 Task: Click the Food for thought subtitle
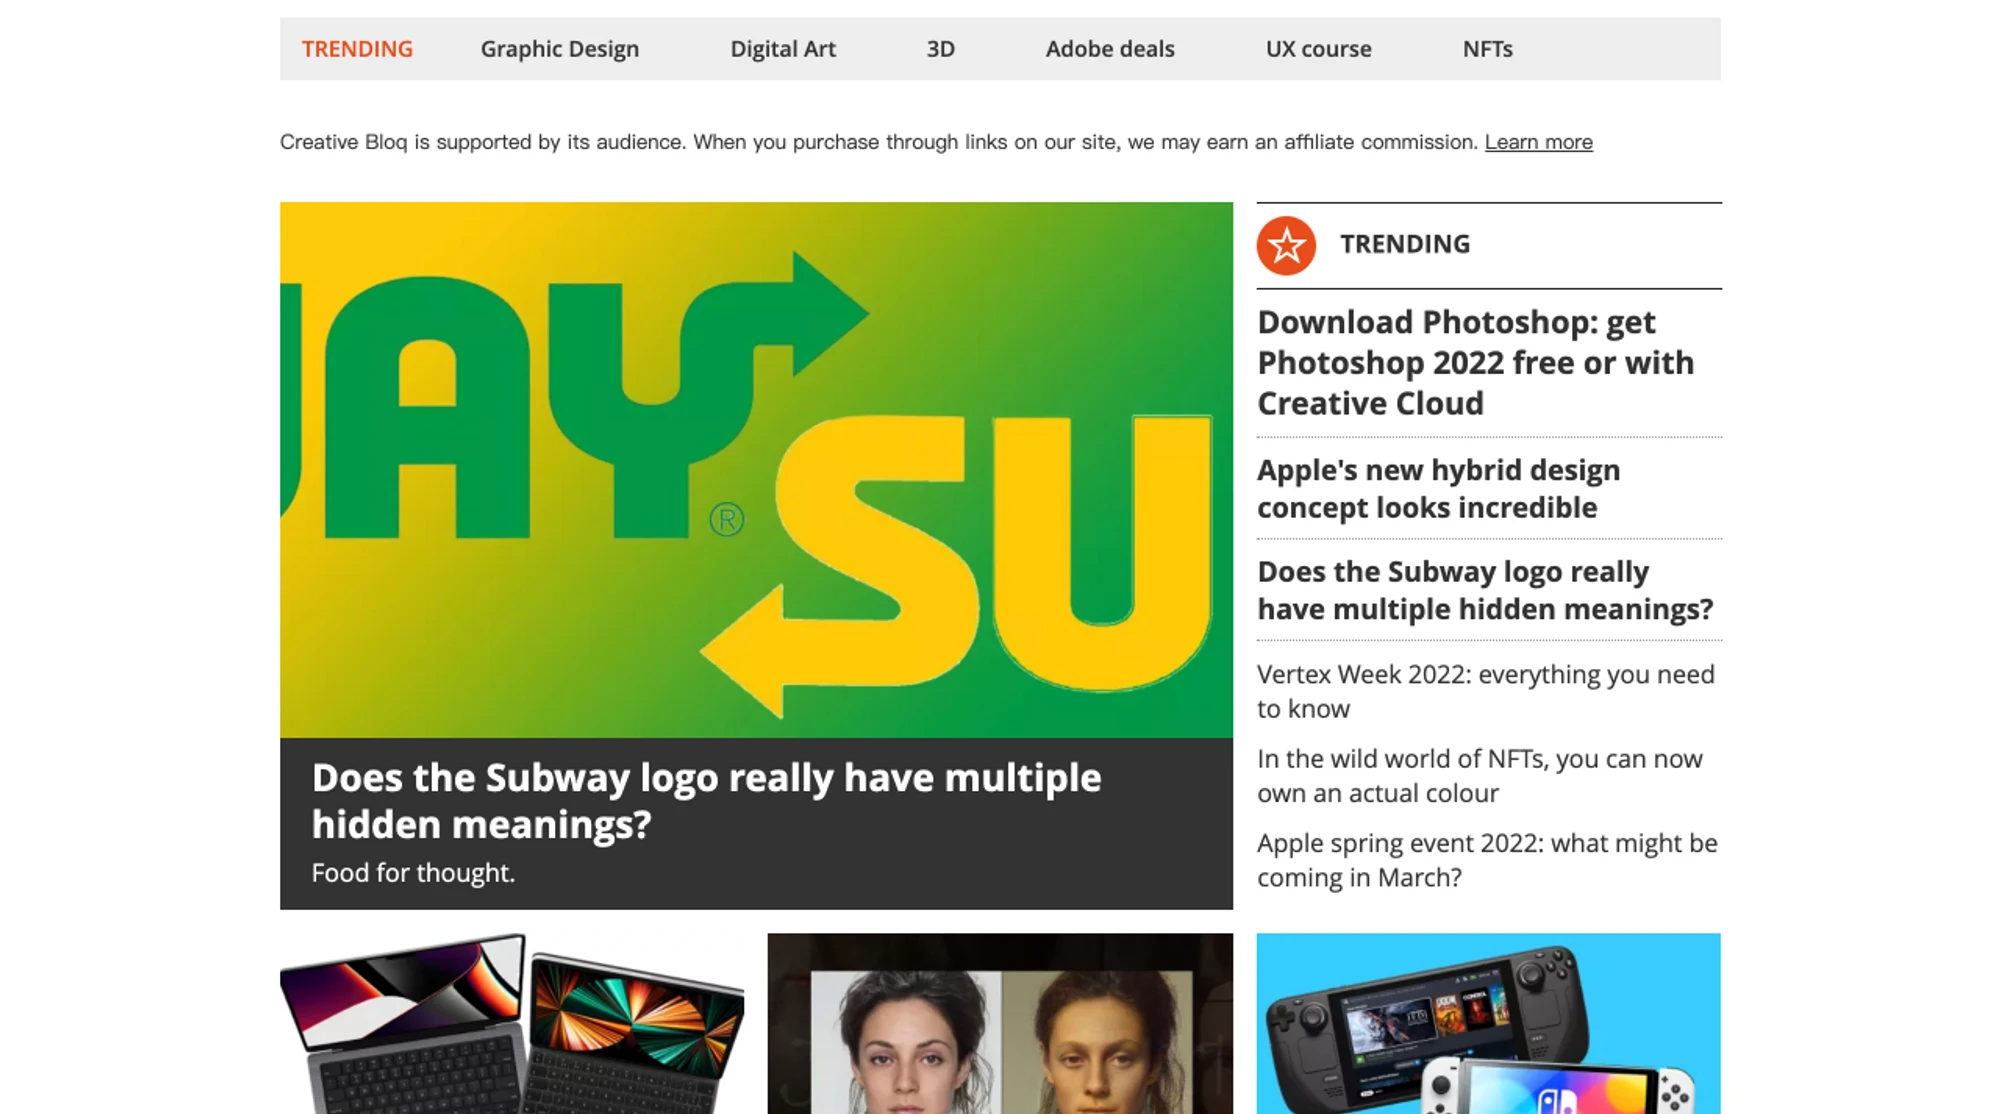coord(413,873)
